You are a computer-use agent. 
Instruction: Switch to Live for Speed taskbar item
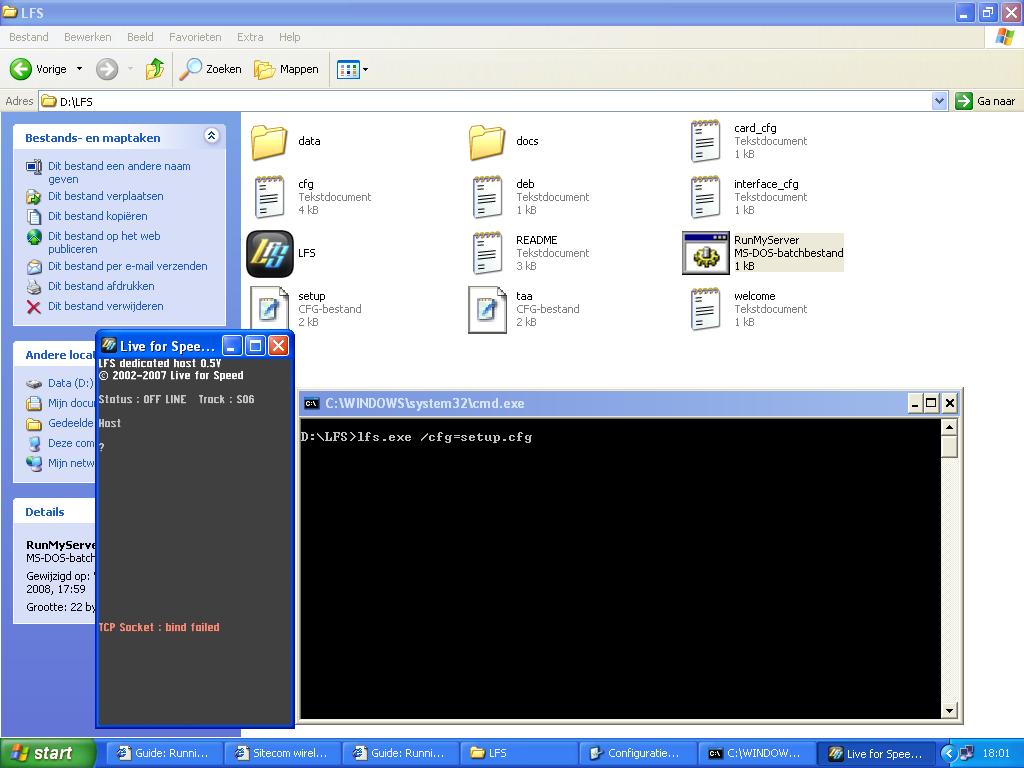pyautogui.click(x=876, y=753)
